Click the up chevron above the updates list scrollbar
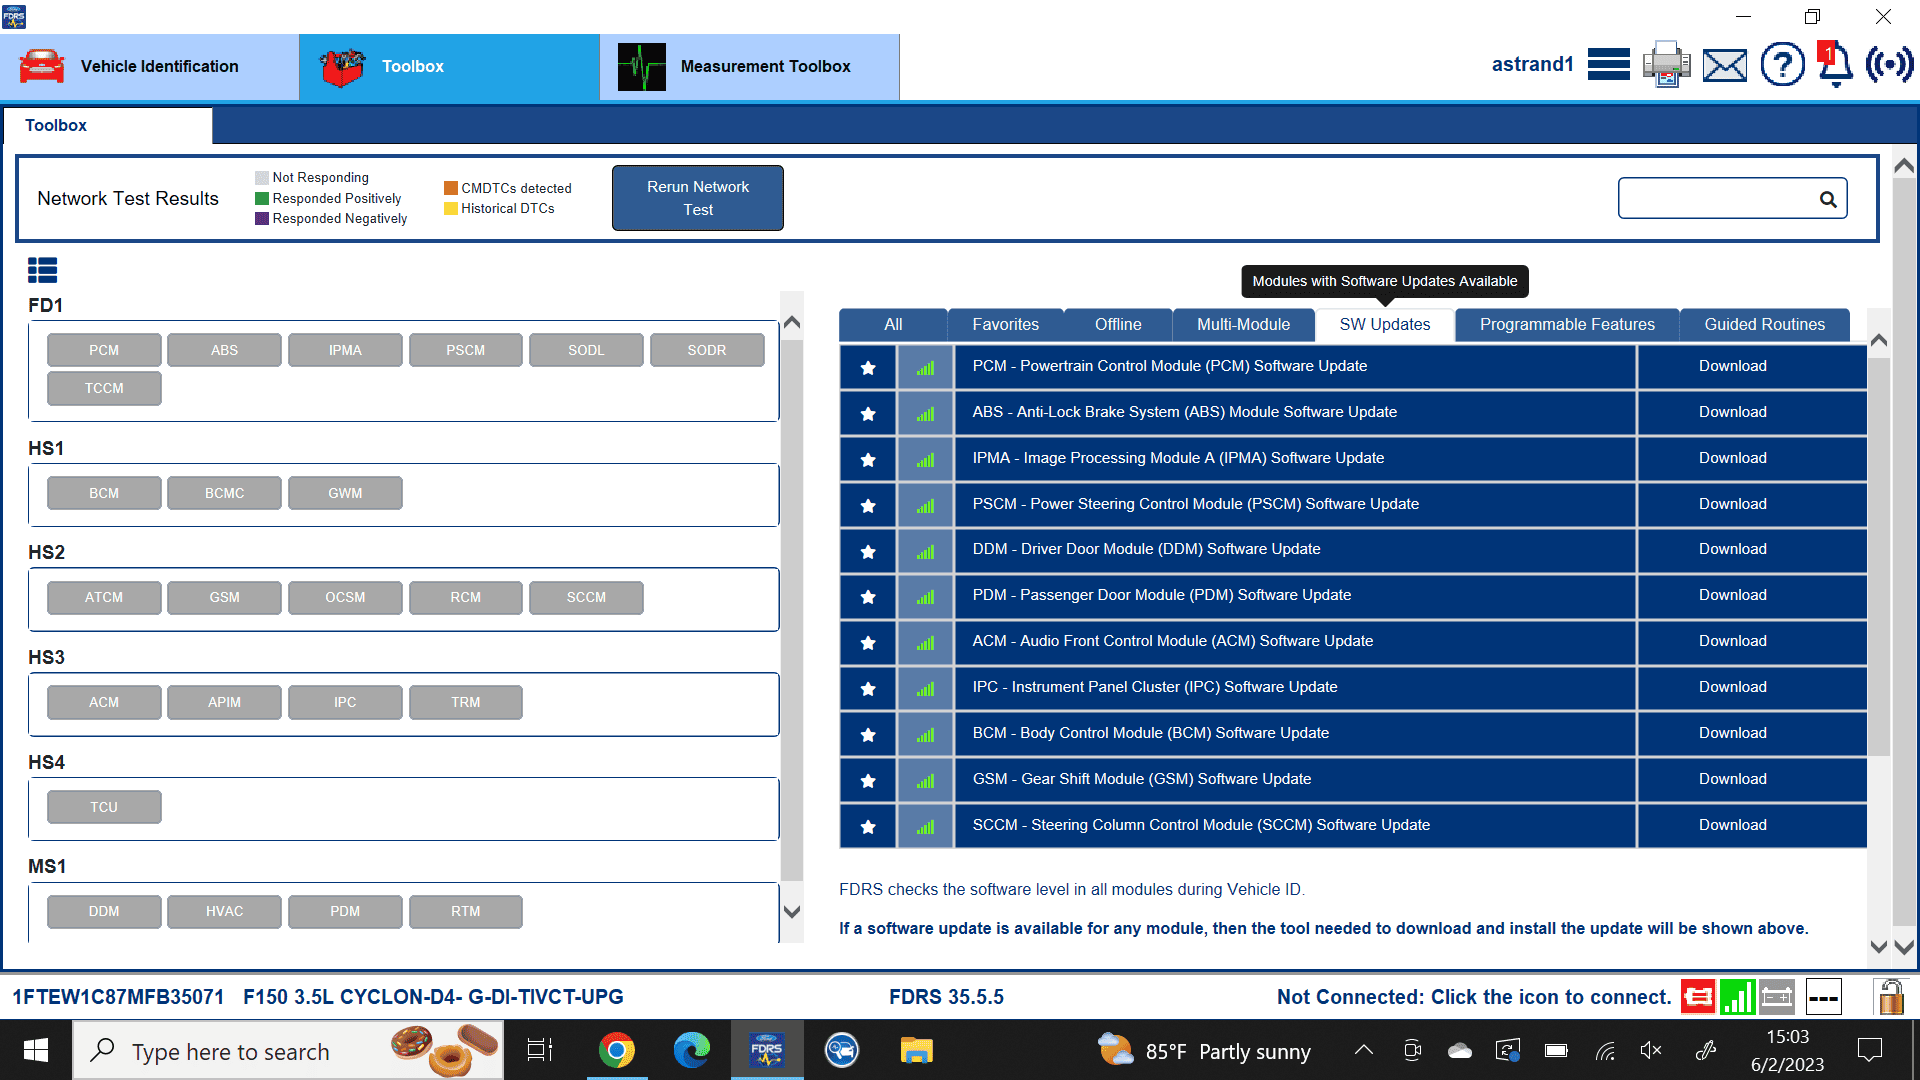This screenshot has width=1920, height=1080. tap(1879, 340)
